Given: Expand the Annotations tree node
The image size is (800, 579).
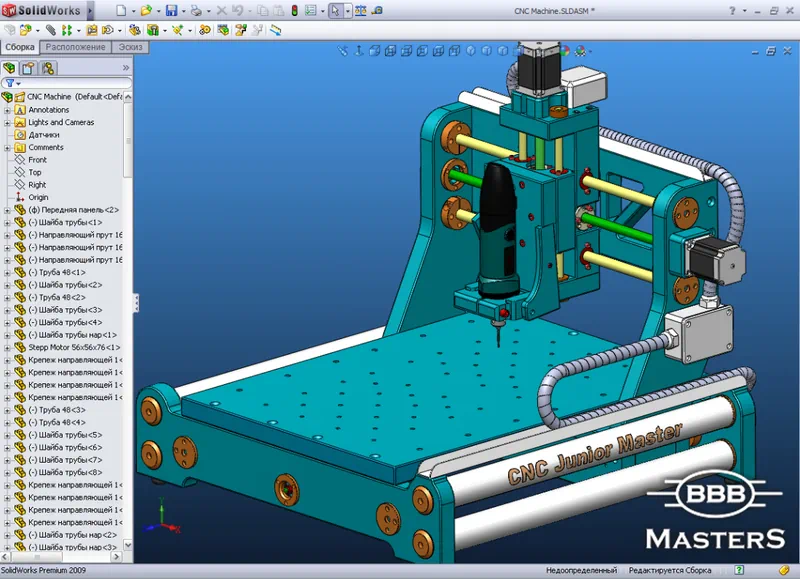Looking at the screenshot, I should 7,110.
